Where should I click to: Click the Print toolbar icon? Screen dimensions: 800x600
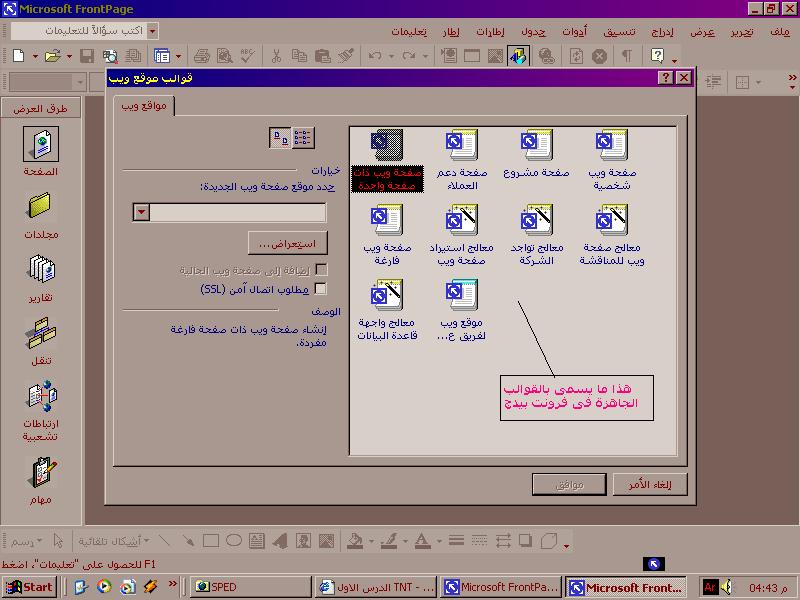pyautogui.click(x=202, y=56)
